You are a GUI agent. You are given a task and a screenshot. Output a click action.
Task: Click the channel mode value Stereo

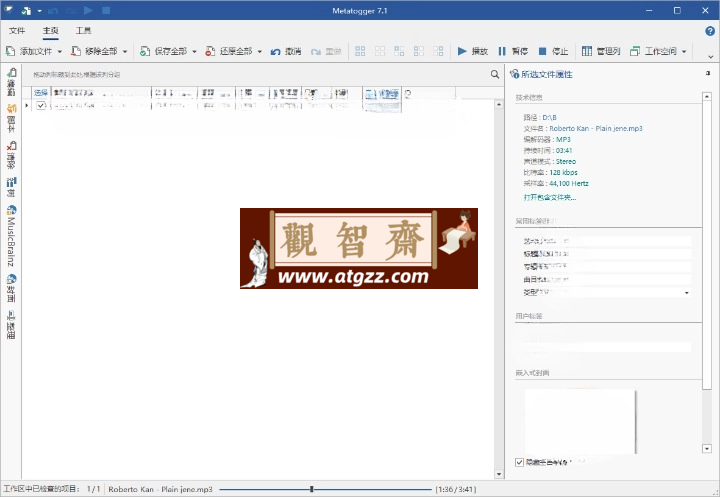(x=566, y=162)
